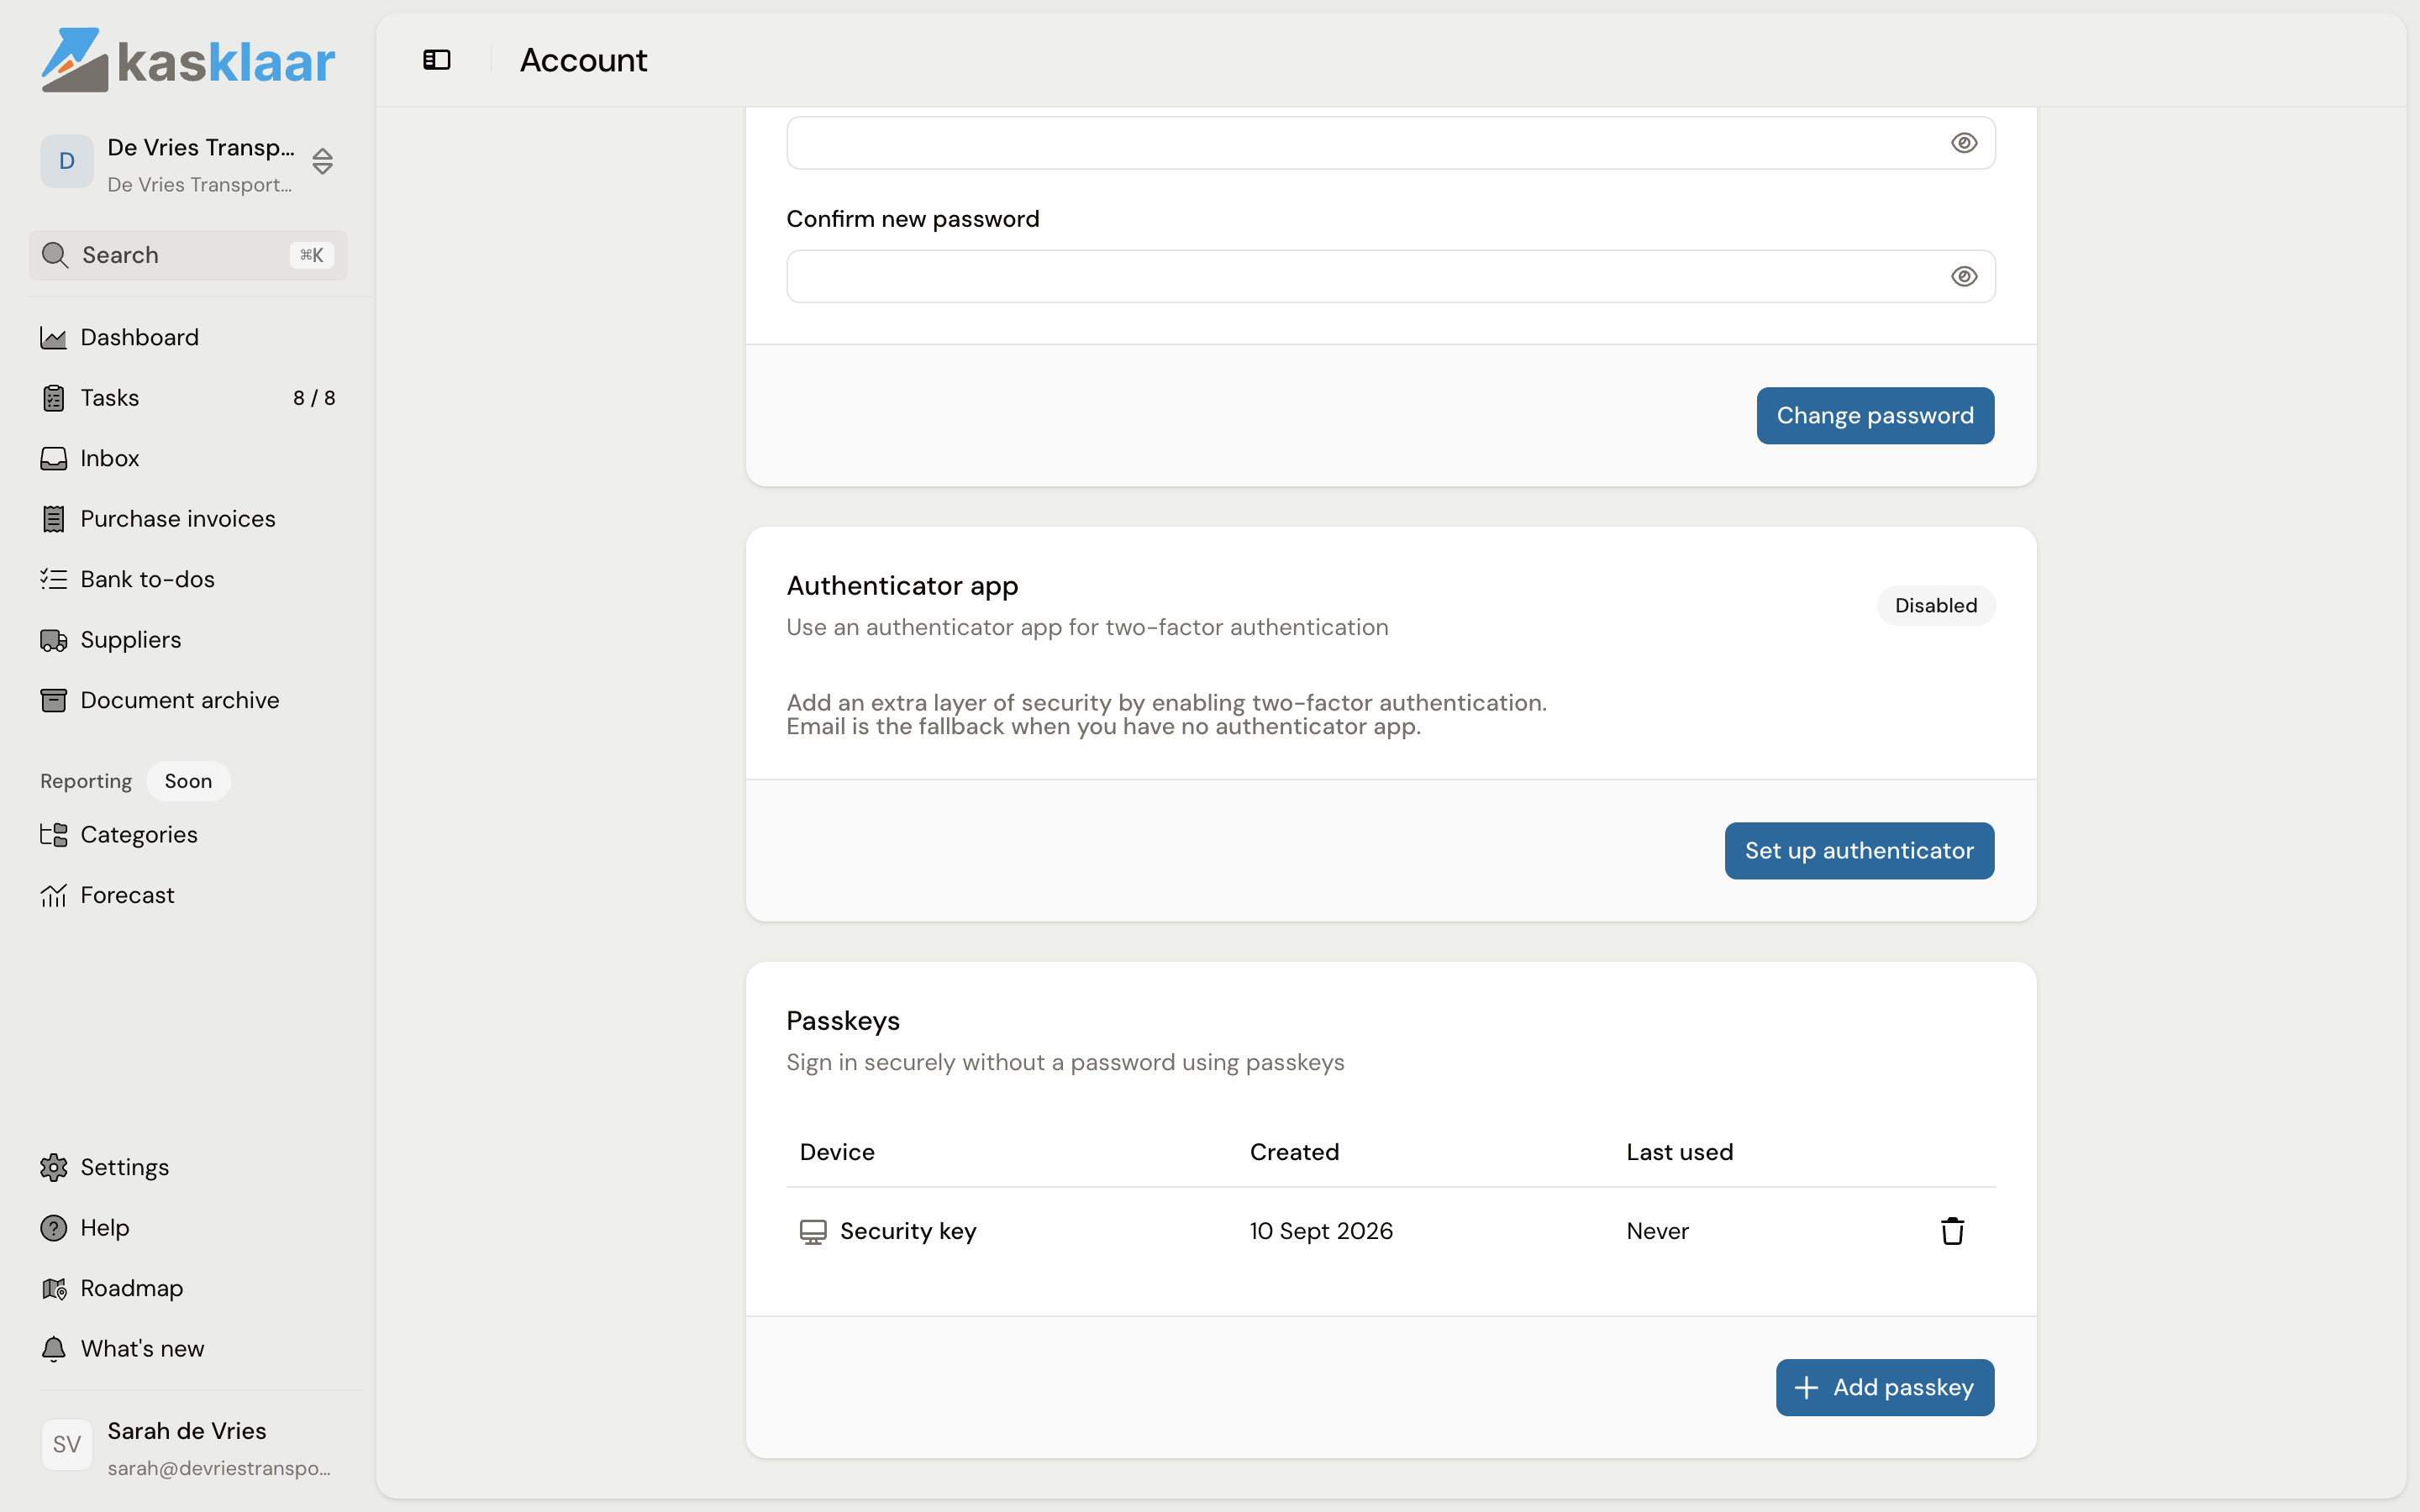Click the Categories tree icon
Viewport: 2420px width, 1512px height.
coord(53,835)
